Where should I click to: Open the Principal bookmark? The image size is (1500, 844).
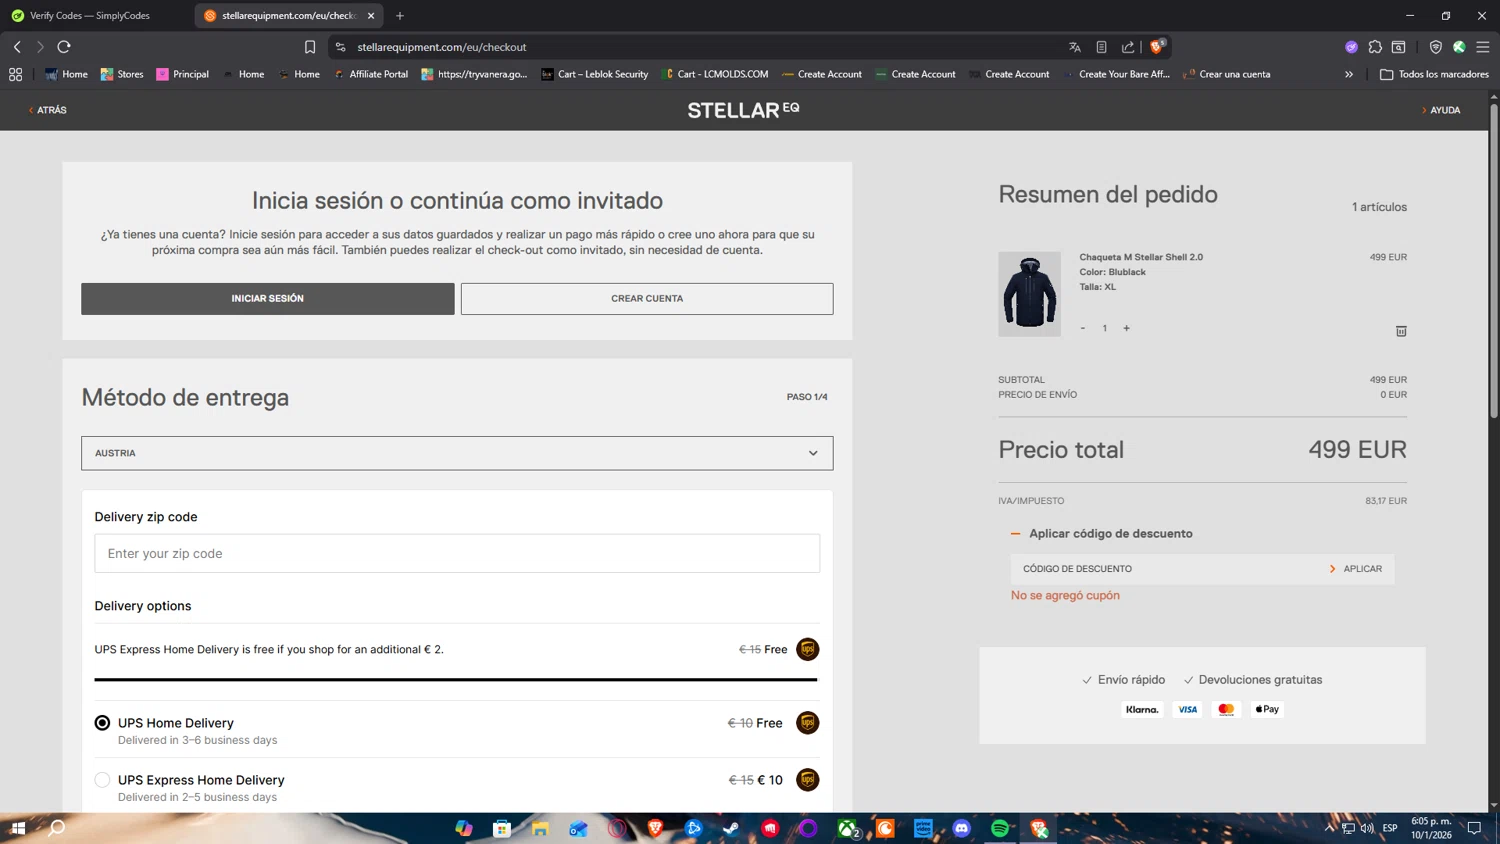point(183,74)
